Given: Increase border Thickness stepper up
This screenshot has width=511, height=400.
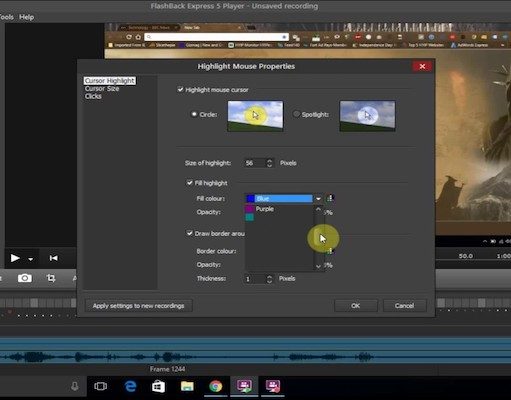Looking at the screenshot, I should (x=269, y=276).
